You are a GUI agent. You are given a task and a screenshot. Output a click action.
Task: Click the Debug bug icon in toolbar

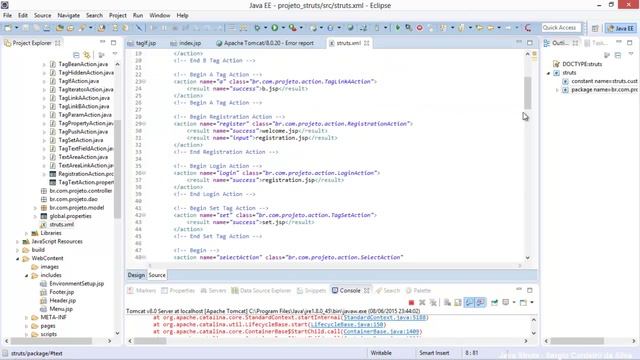point(257,28)
